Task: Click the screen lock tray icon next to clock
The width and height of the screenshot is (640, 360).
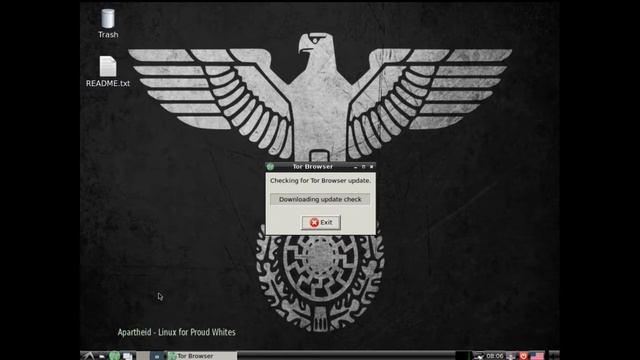Action: (511, 356)
